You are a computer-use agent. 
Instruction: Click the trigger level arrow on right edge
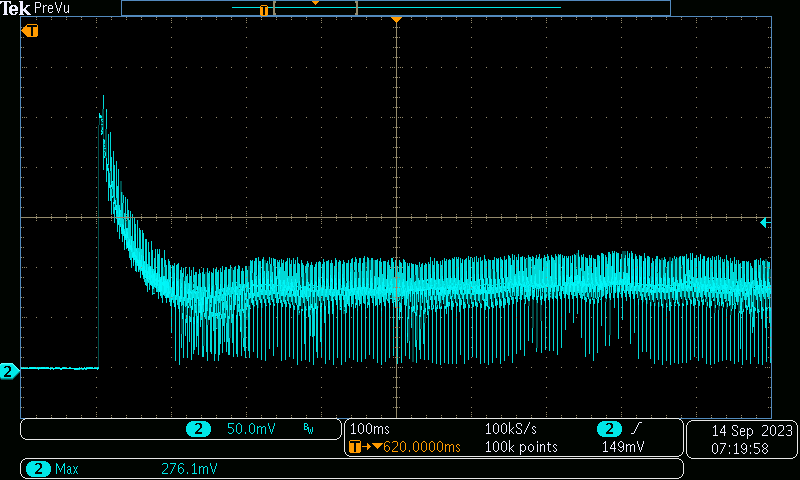click(765, 222)
